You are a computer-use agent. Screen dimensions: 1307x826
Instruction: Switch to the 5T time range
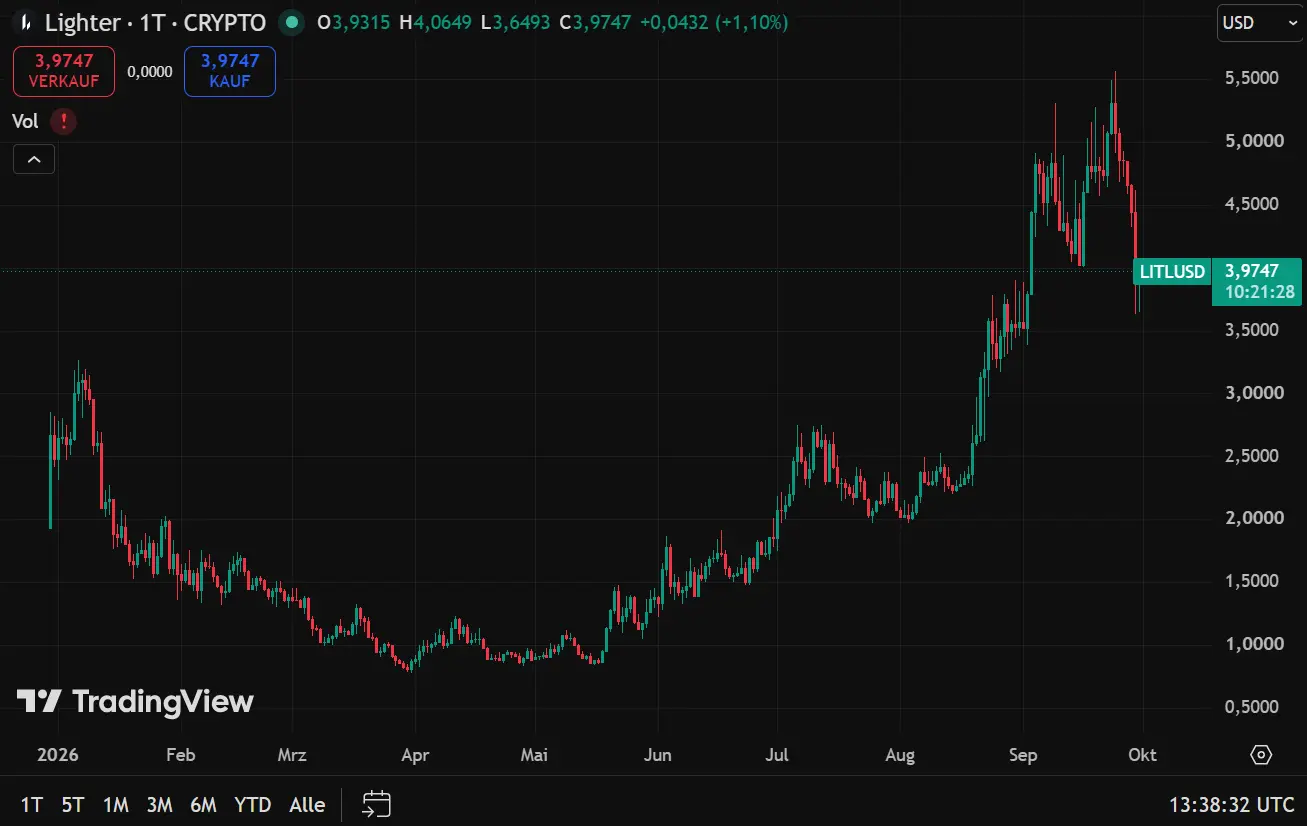click(73, 804)
